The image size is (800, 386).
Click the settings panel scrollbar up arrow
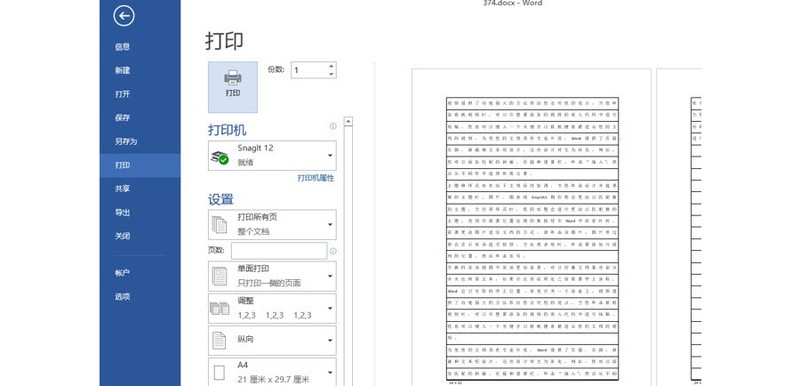point(348,121)
